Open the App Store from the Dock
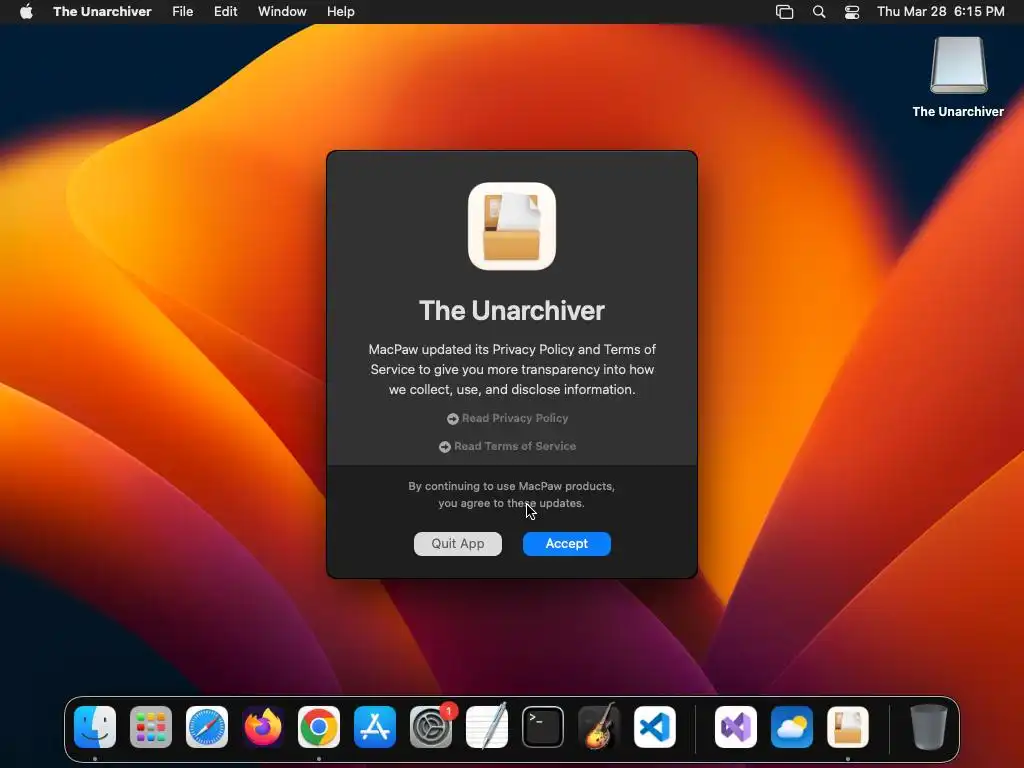The height and width of the screenshot is (768, 1024). pyautogui.click(x=375, y=727)
